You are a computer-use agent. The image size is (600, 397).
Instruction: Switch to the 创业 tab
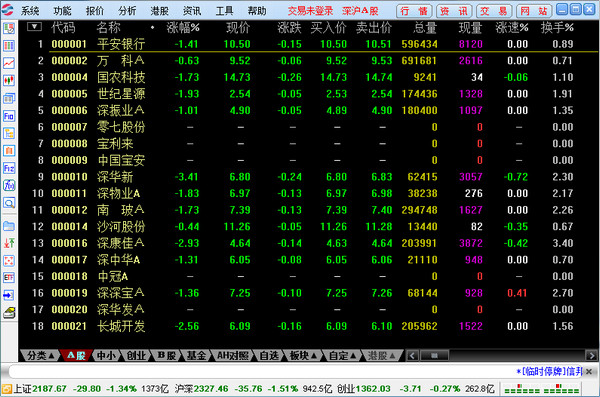(136, 356)
